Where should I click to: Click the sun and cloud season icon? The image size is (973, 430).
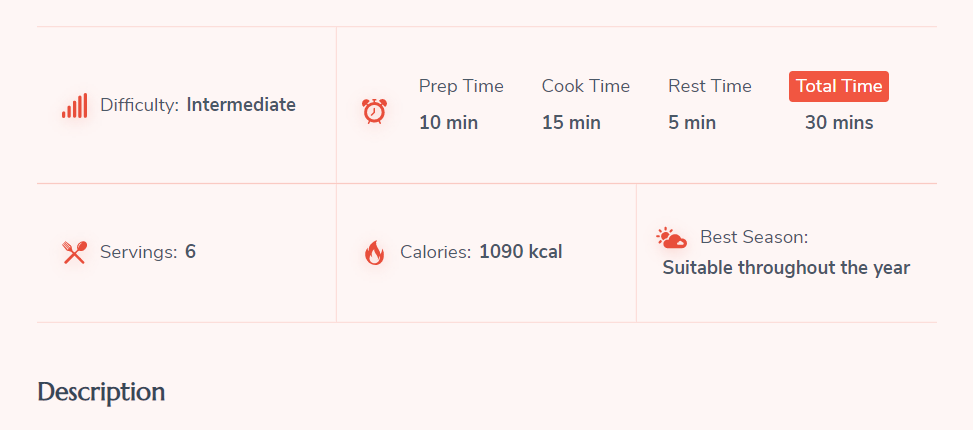click(x=671, y=238)
